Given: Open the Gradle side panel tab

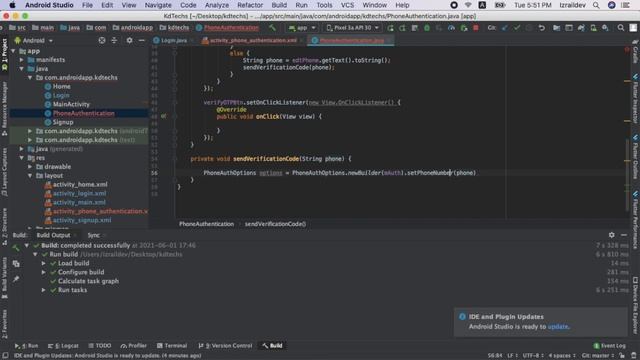Looking at the screenshot, I should pos(636,52).
